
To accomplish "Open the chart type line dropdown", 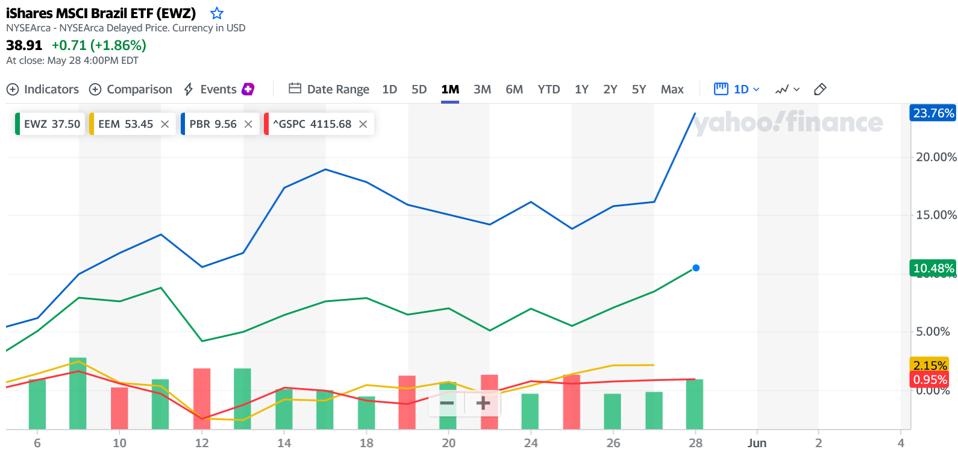I will [787, 89].
